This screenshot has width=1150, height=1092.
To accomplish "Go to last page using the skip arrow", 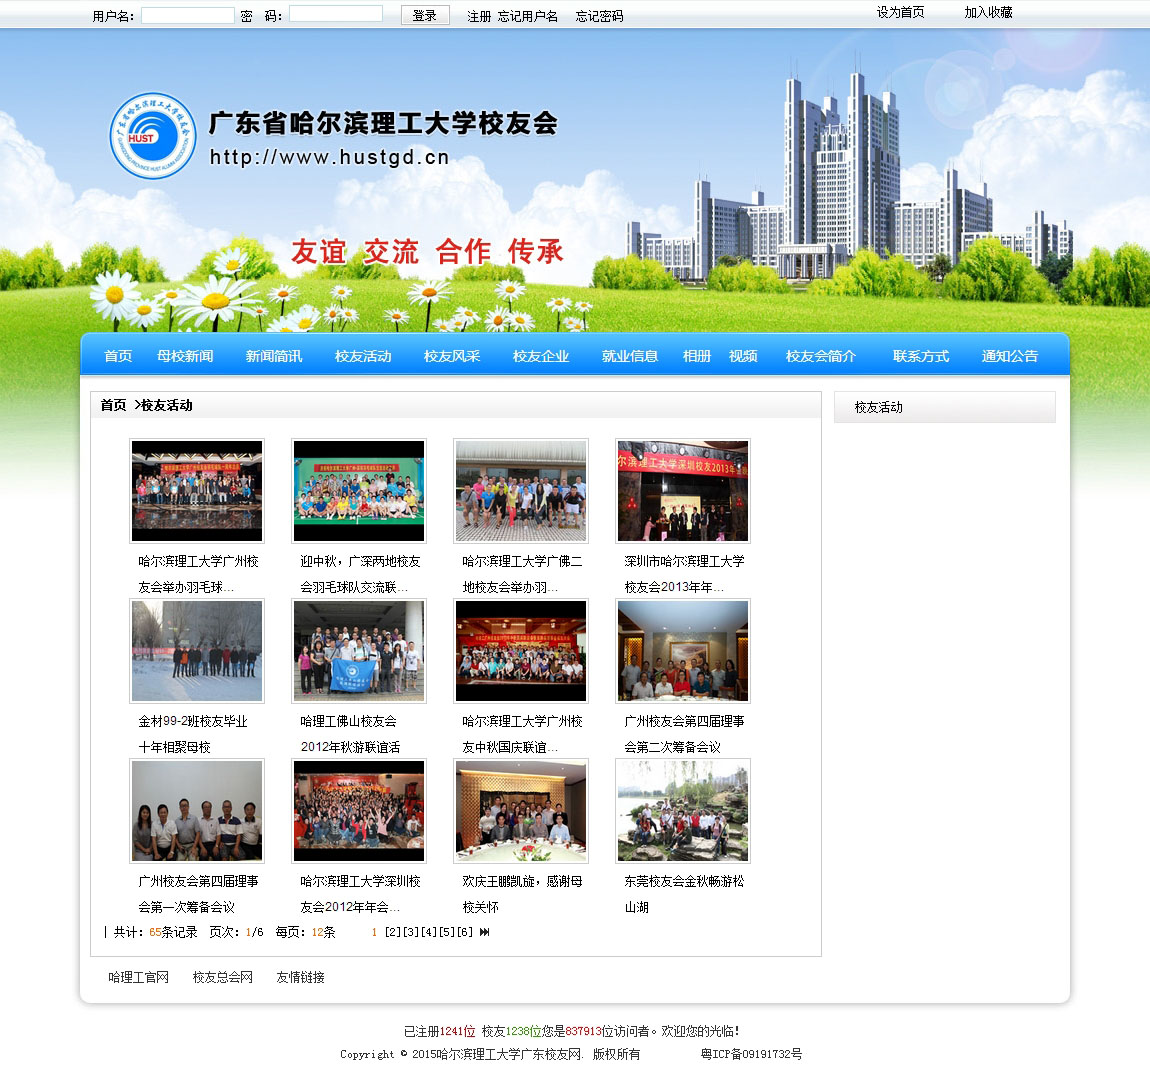I will click(484, 932).
